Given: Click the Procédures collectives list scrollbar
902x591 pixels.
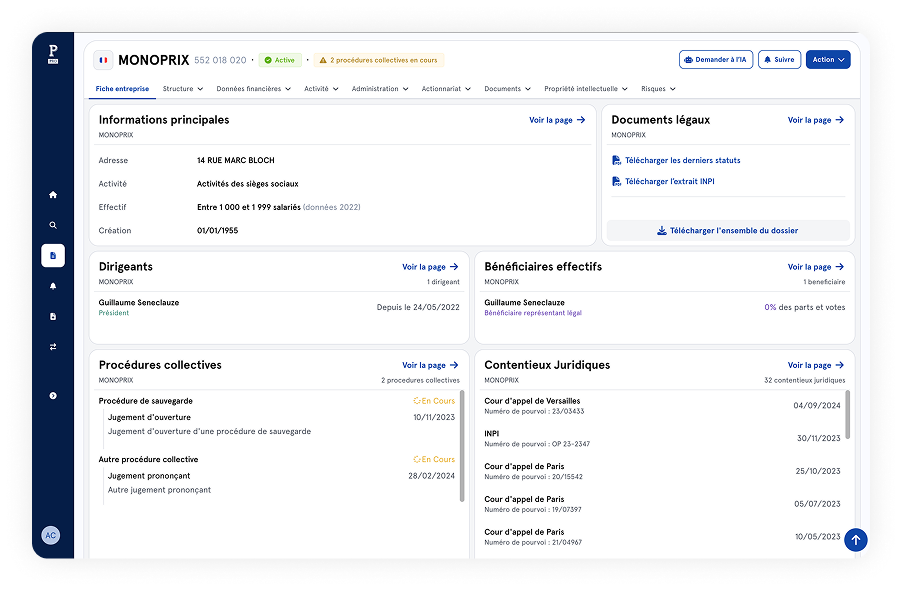Looking at the screenshot, I should pos(462,446).
